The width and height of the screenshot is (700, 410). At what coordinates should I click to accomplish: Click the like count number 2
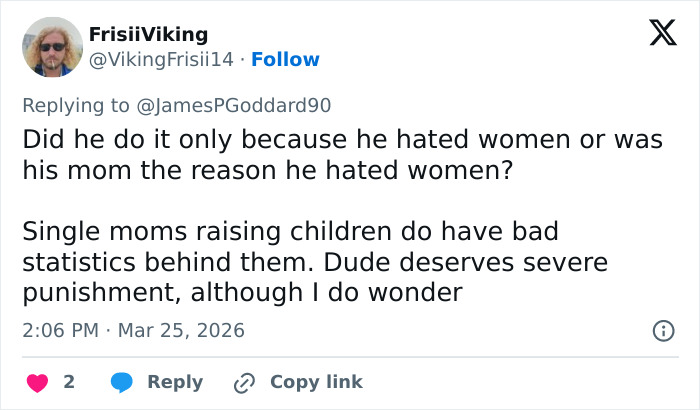[x=69, y=382]
